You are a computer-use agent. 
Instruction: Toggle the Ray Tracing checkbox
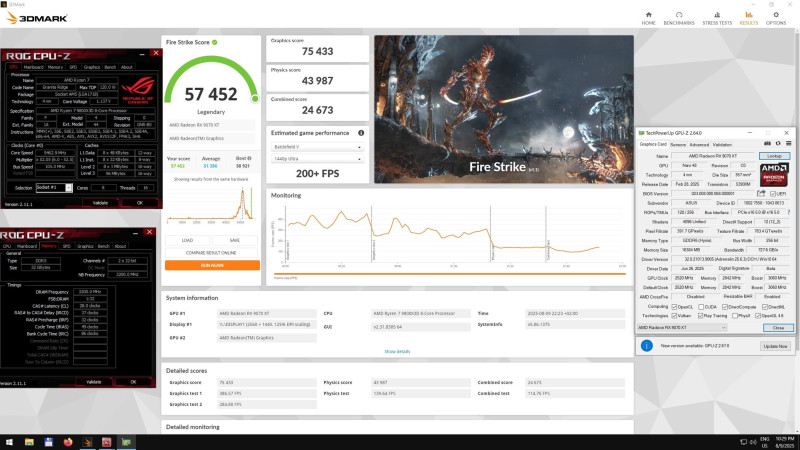pos(701,316)
